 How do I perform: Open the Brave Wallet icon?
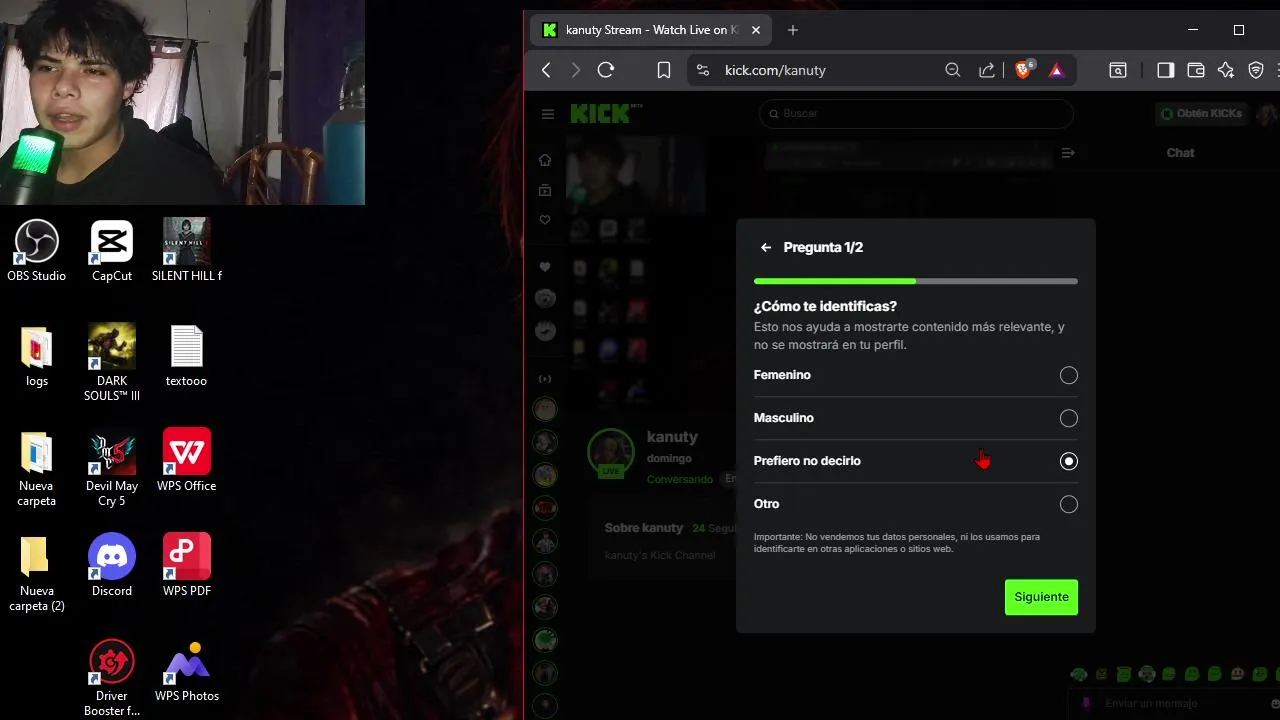(x=1196, y=70)
